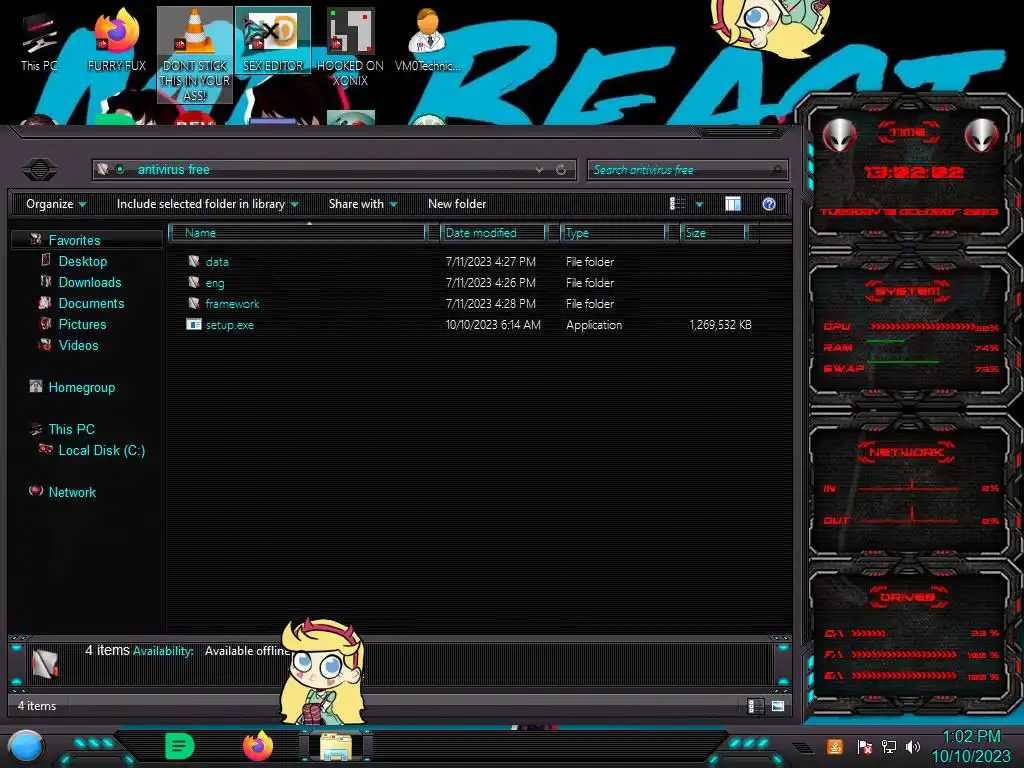1024x768 pixels.
Task: Refresh the antivirus free folder
Action: pyautogui.click(x=561, y=170)
